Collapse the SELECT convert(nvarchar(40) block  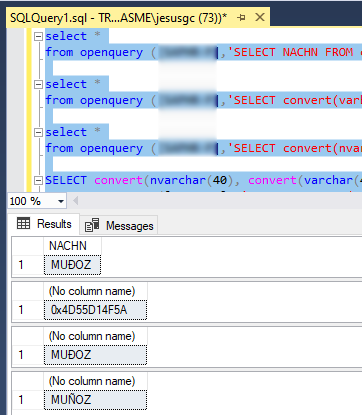click(39, 180)
